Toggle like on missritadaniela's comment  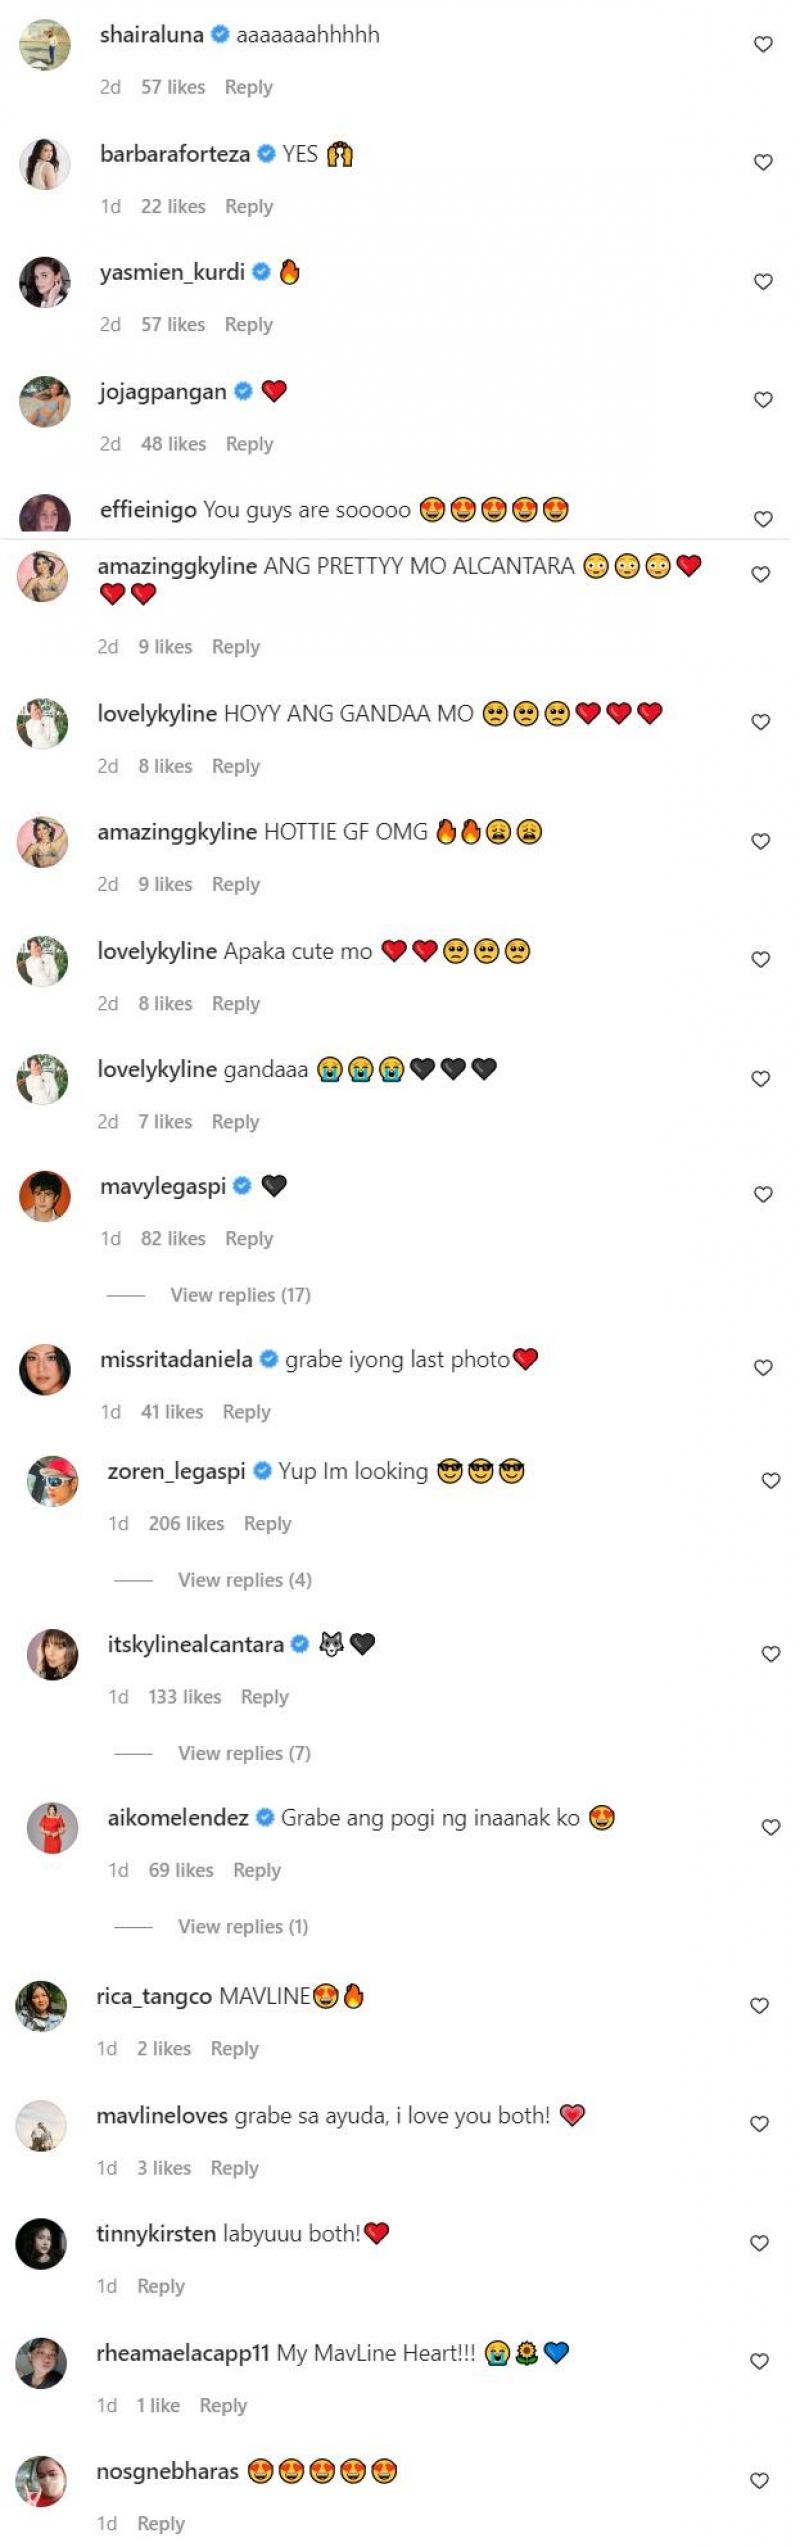point(763,1367)
